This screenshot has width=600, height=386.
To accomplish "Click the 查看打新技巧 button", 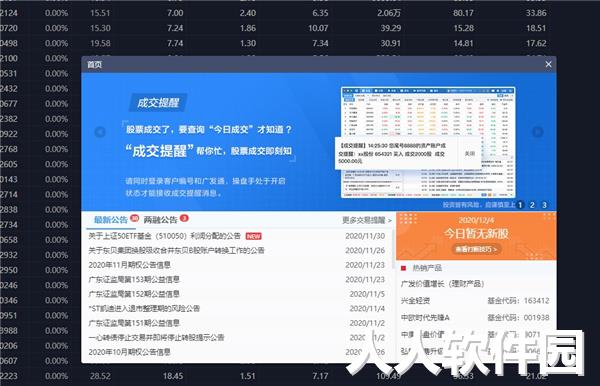I will (476, 249).
